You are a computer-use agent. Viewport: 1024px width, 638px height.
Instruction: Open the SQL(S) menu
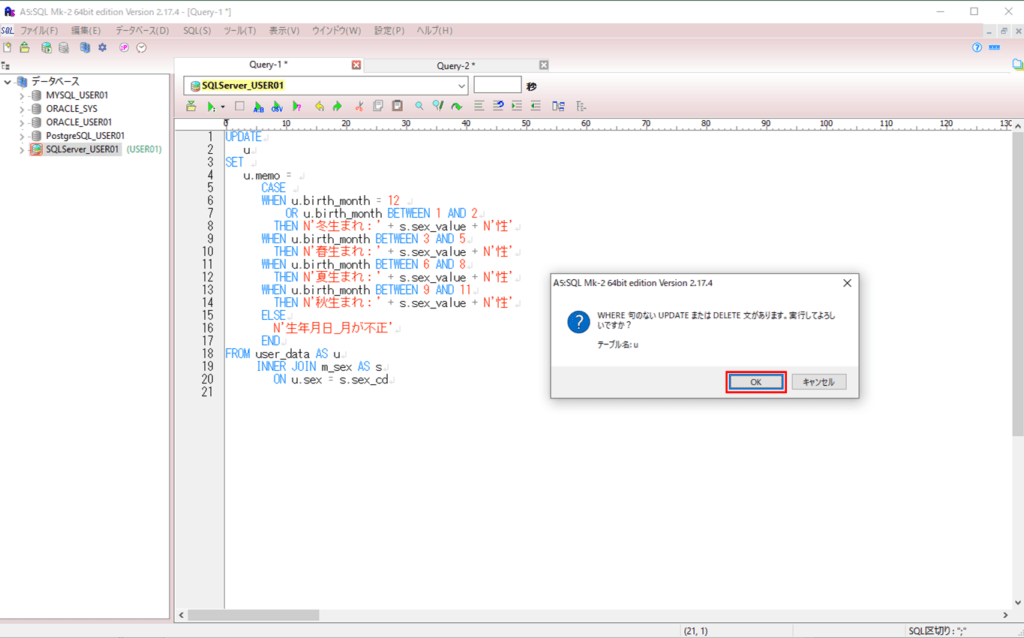click(x=197, y=31)
